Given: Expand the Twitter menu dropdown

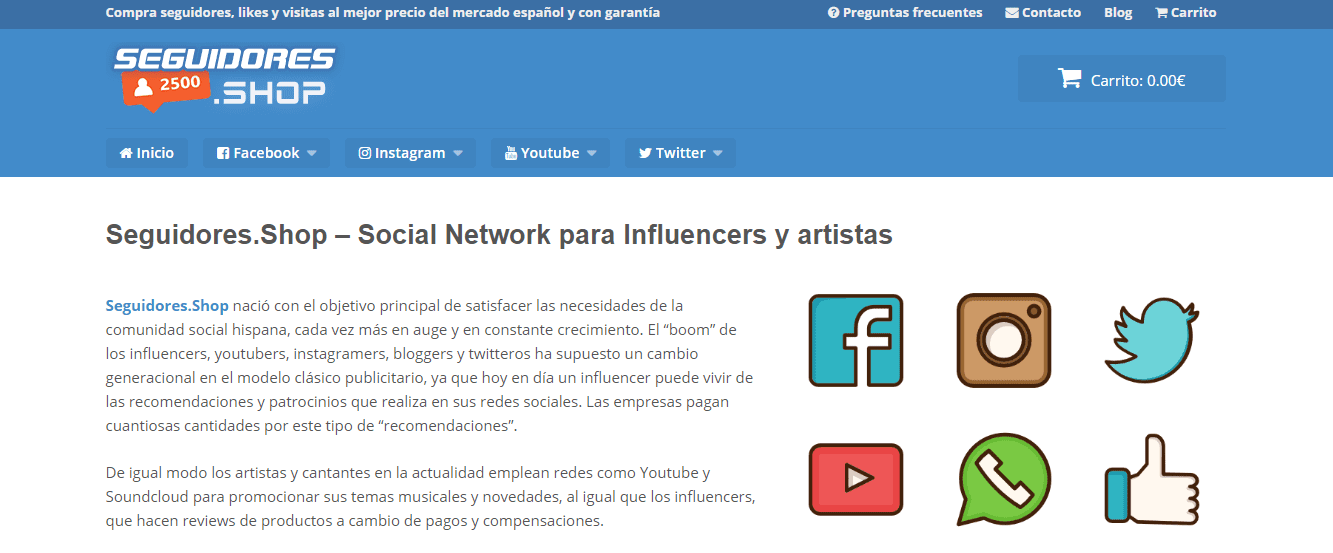Looking at the screenshot, I should pos(718,153).
